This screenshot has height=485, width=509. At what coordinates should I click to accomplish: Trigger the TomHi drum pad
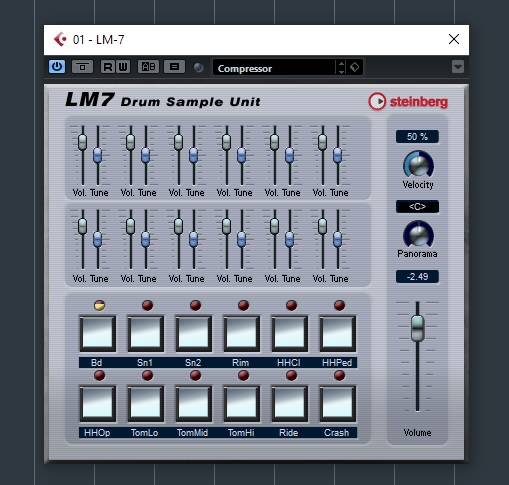tap(242, 404)
